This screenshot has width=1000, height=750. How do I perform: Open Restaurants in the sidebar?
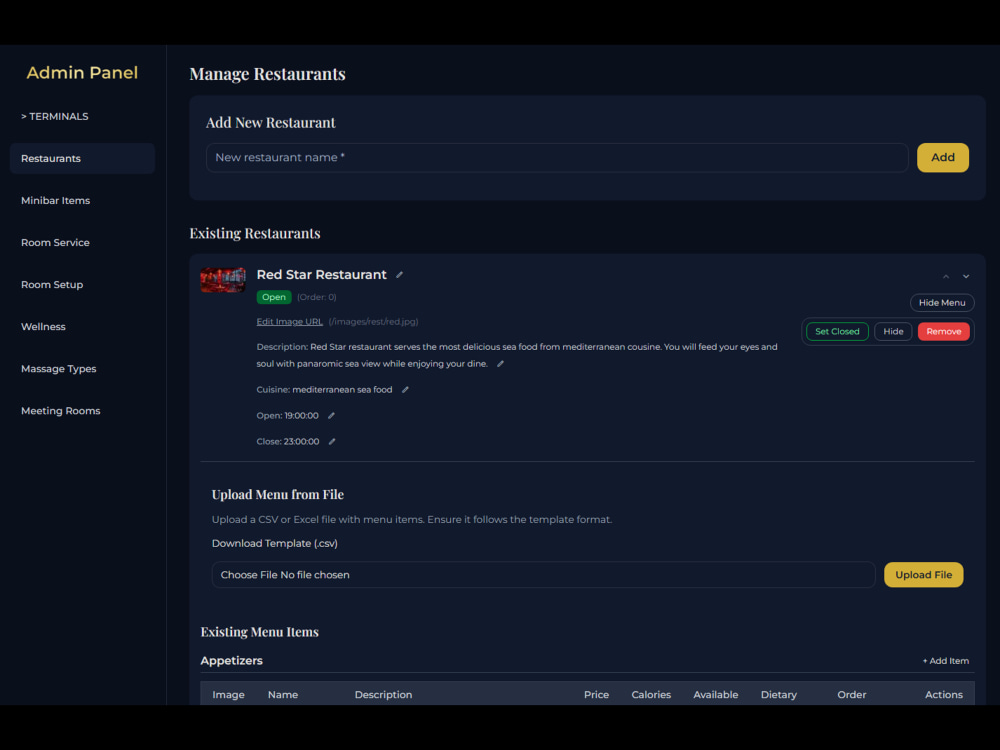pos(82,158)
